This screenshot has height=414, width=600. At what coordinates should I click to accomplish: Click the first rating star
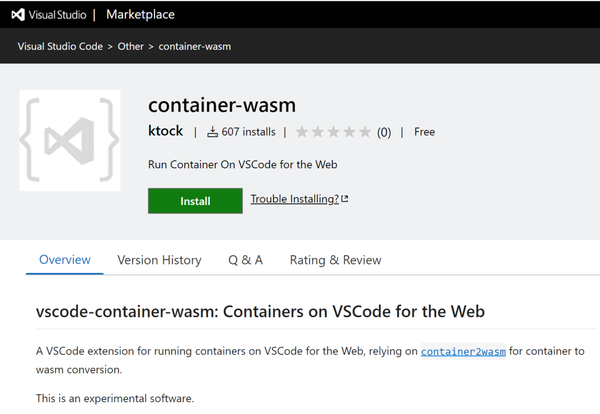[x=303, y=132]
